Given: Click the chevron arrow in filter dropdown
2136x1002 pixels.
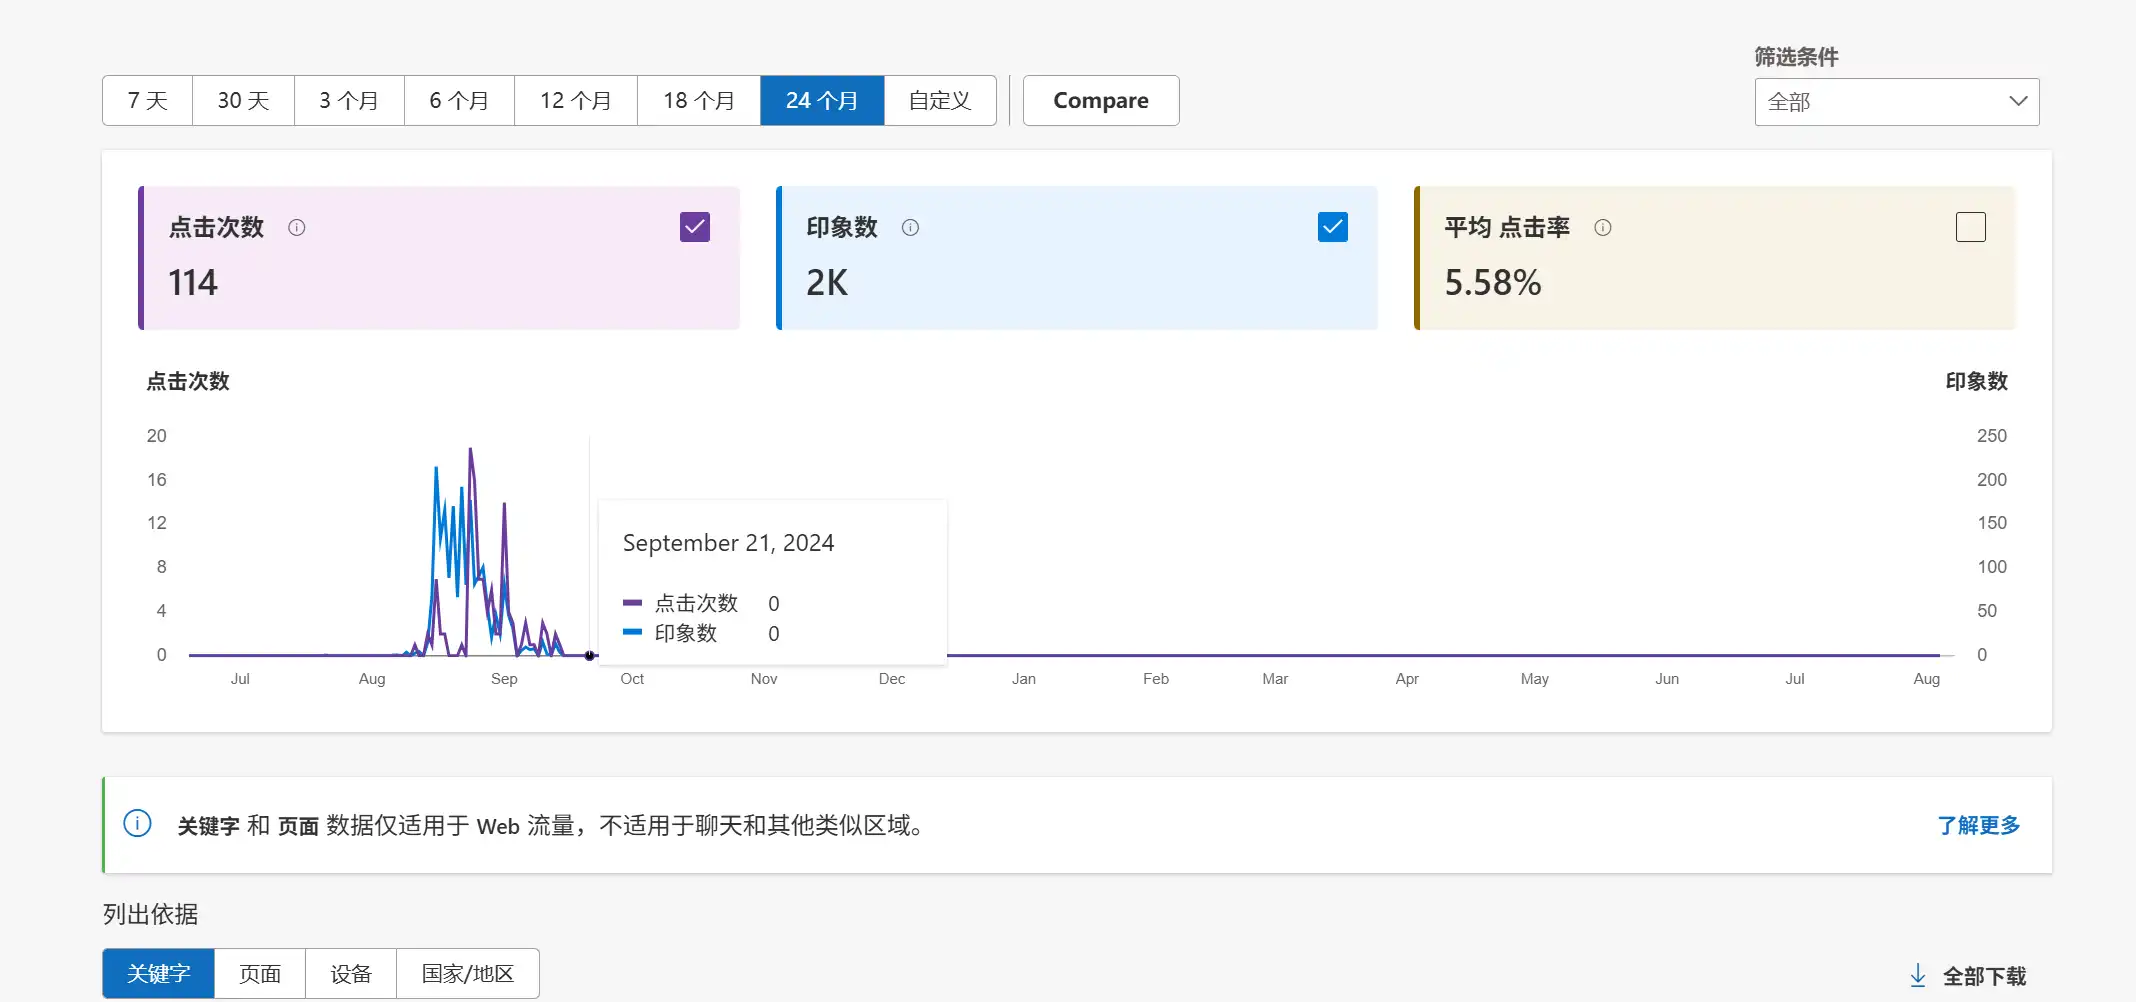Looking at the screenshot, I should click(2018, 102).
